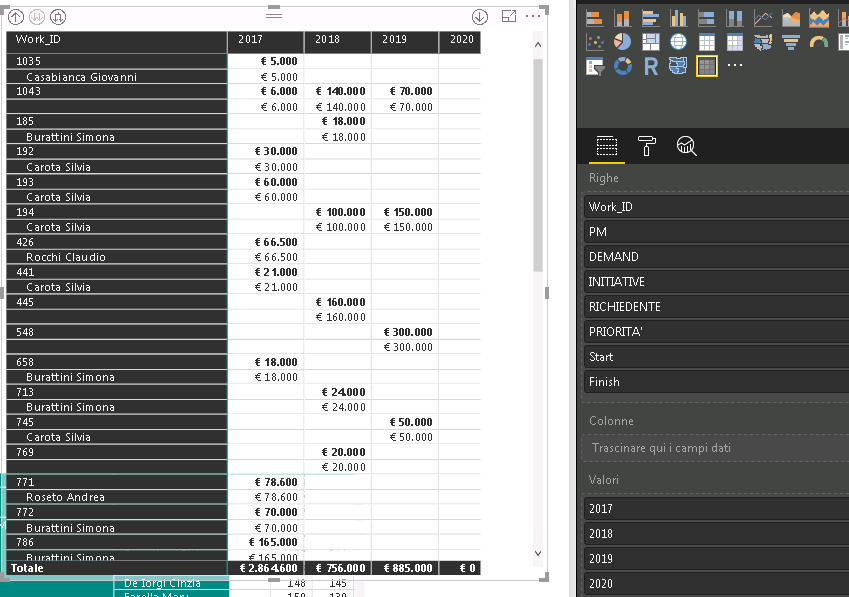The height and width of the screenshot is (597, 849).
Task: Select the Finish field in Righe
Action: click(716, 382)
